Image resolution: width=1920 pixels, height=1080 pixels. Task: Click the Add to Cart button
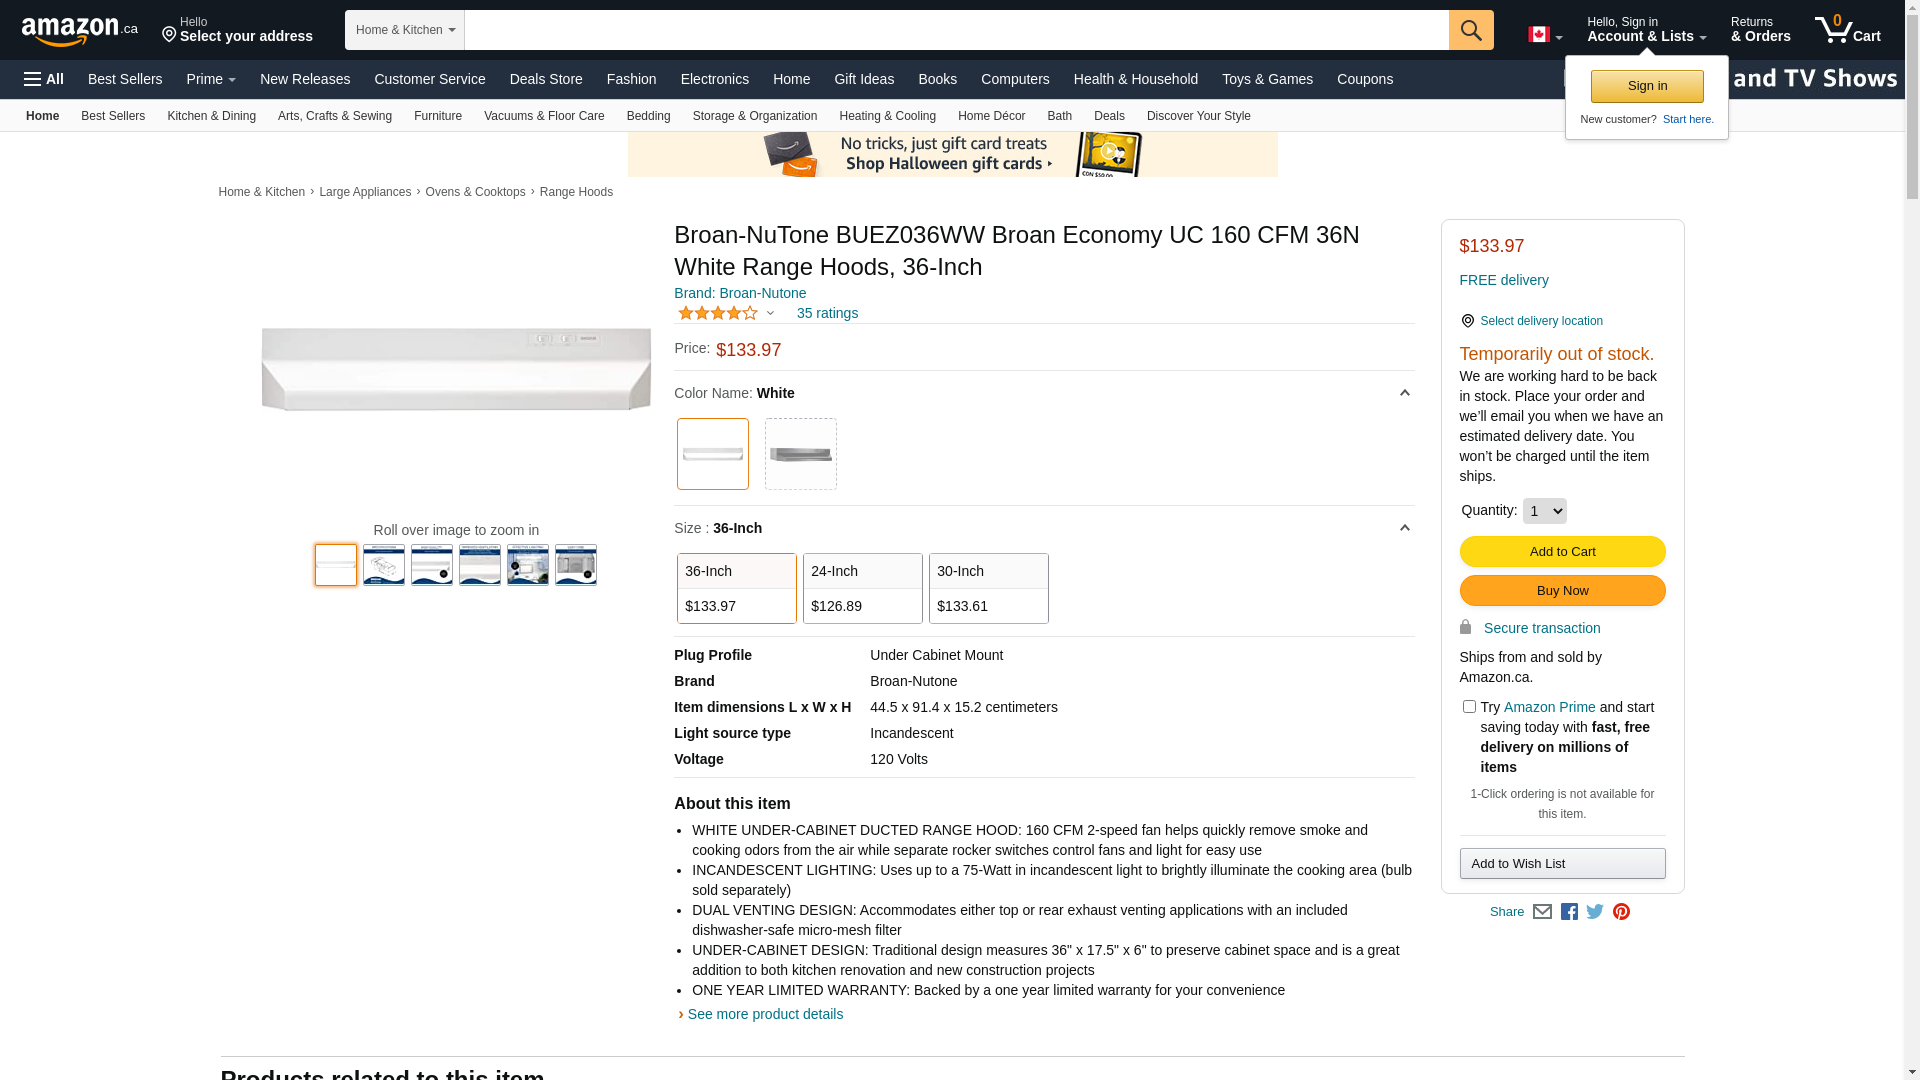click(1562, 551)
